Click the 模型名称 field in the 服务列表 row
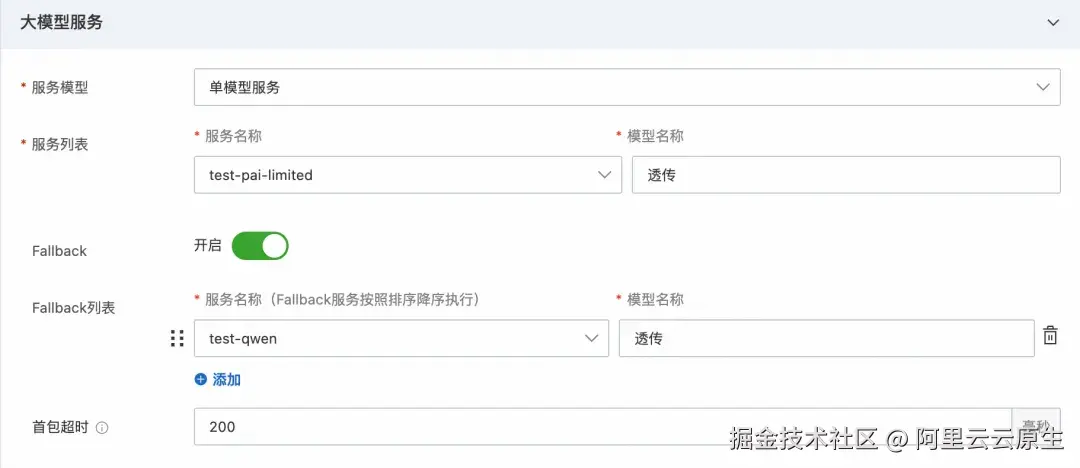 846,175
